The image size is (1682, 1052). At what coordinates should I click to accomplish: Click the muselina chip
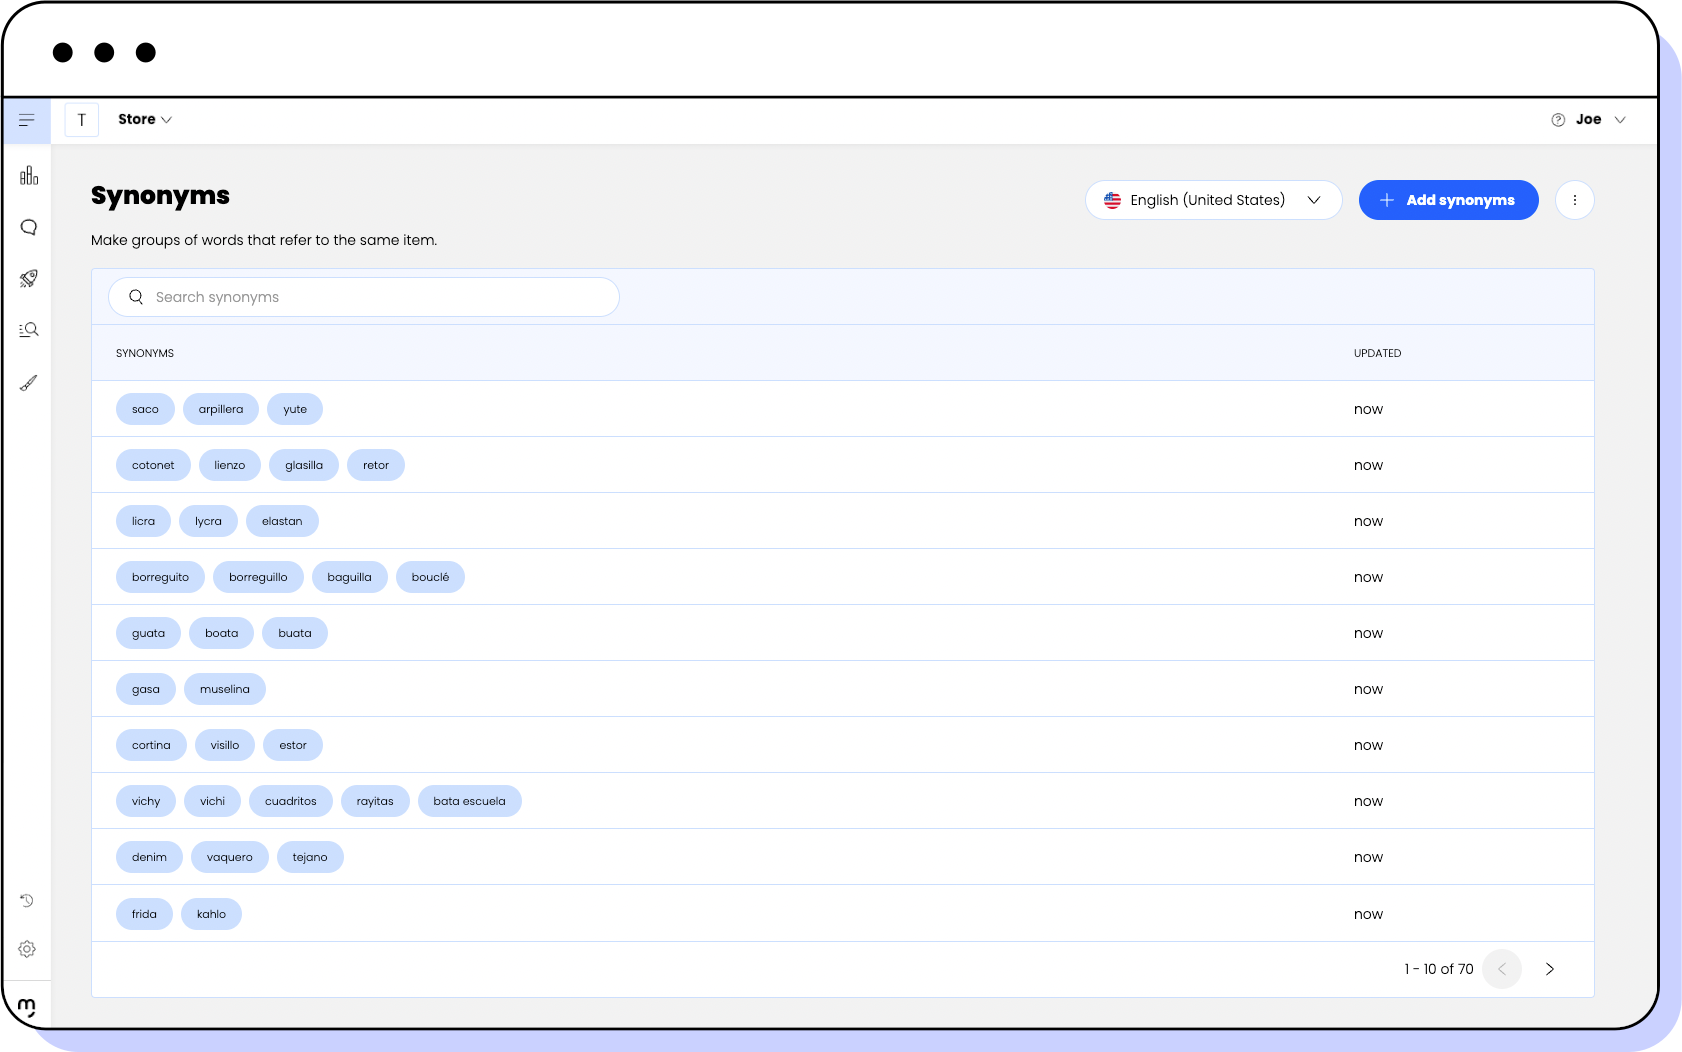pyautogui.click(x=225, y=689)
